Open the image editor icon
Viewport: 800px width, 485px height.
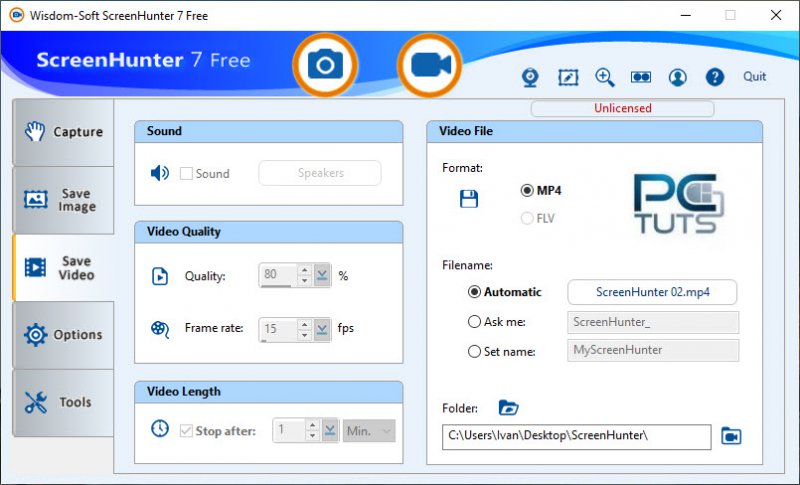pyautogui.click(x=568, y=78)
